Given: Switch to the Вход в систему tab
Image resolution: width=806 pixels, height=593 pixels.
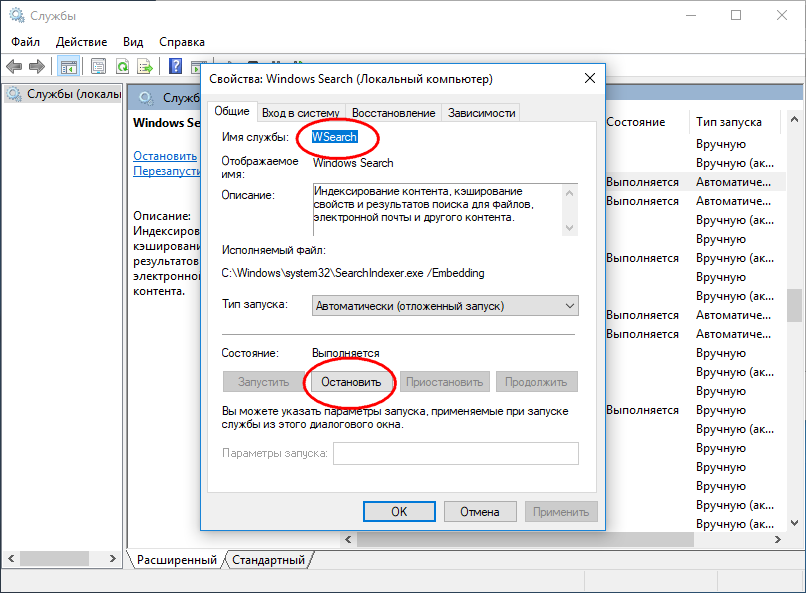Looking at the screenshot, I should 301,113.
